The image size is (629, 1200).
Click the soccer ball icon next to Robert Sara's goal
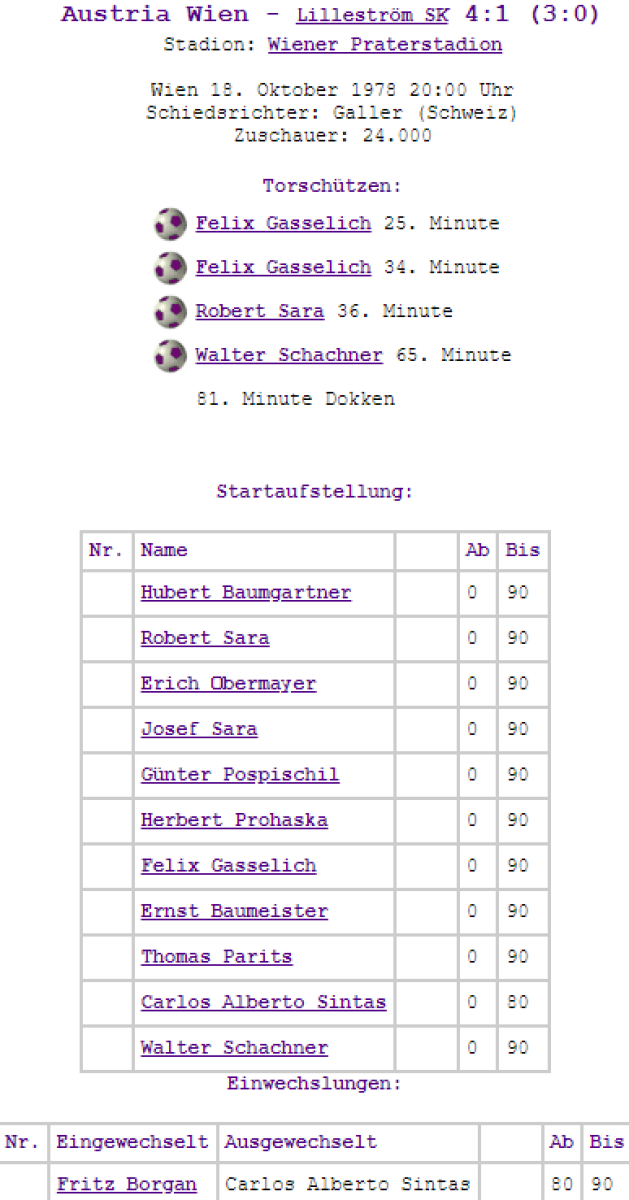[170, 312]
